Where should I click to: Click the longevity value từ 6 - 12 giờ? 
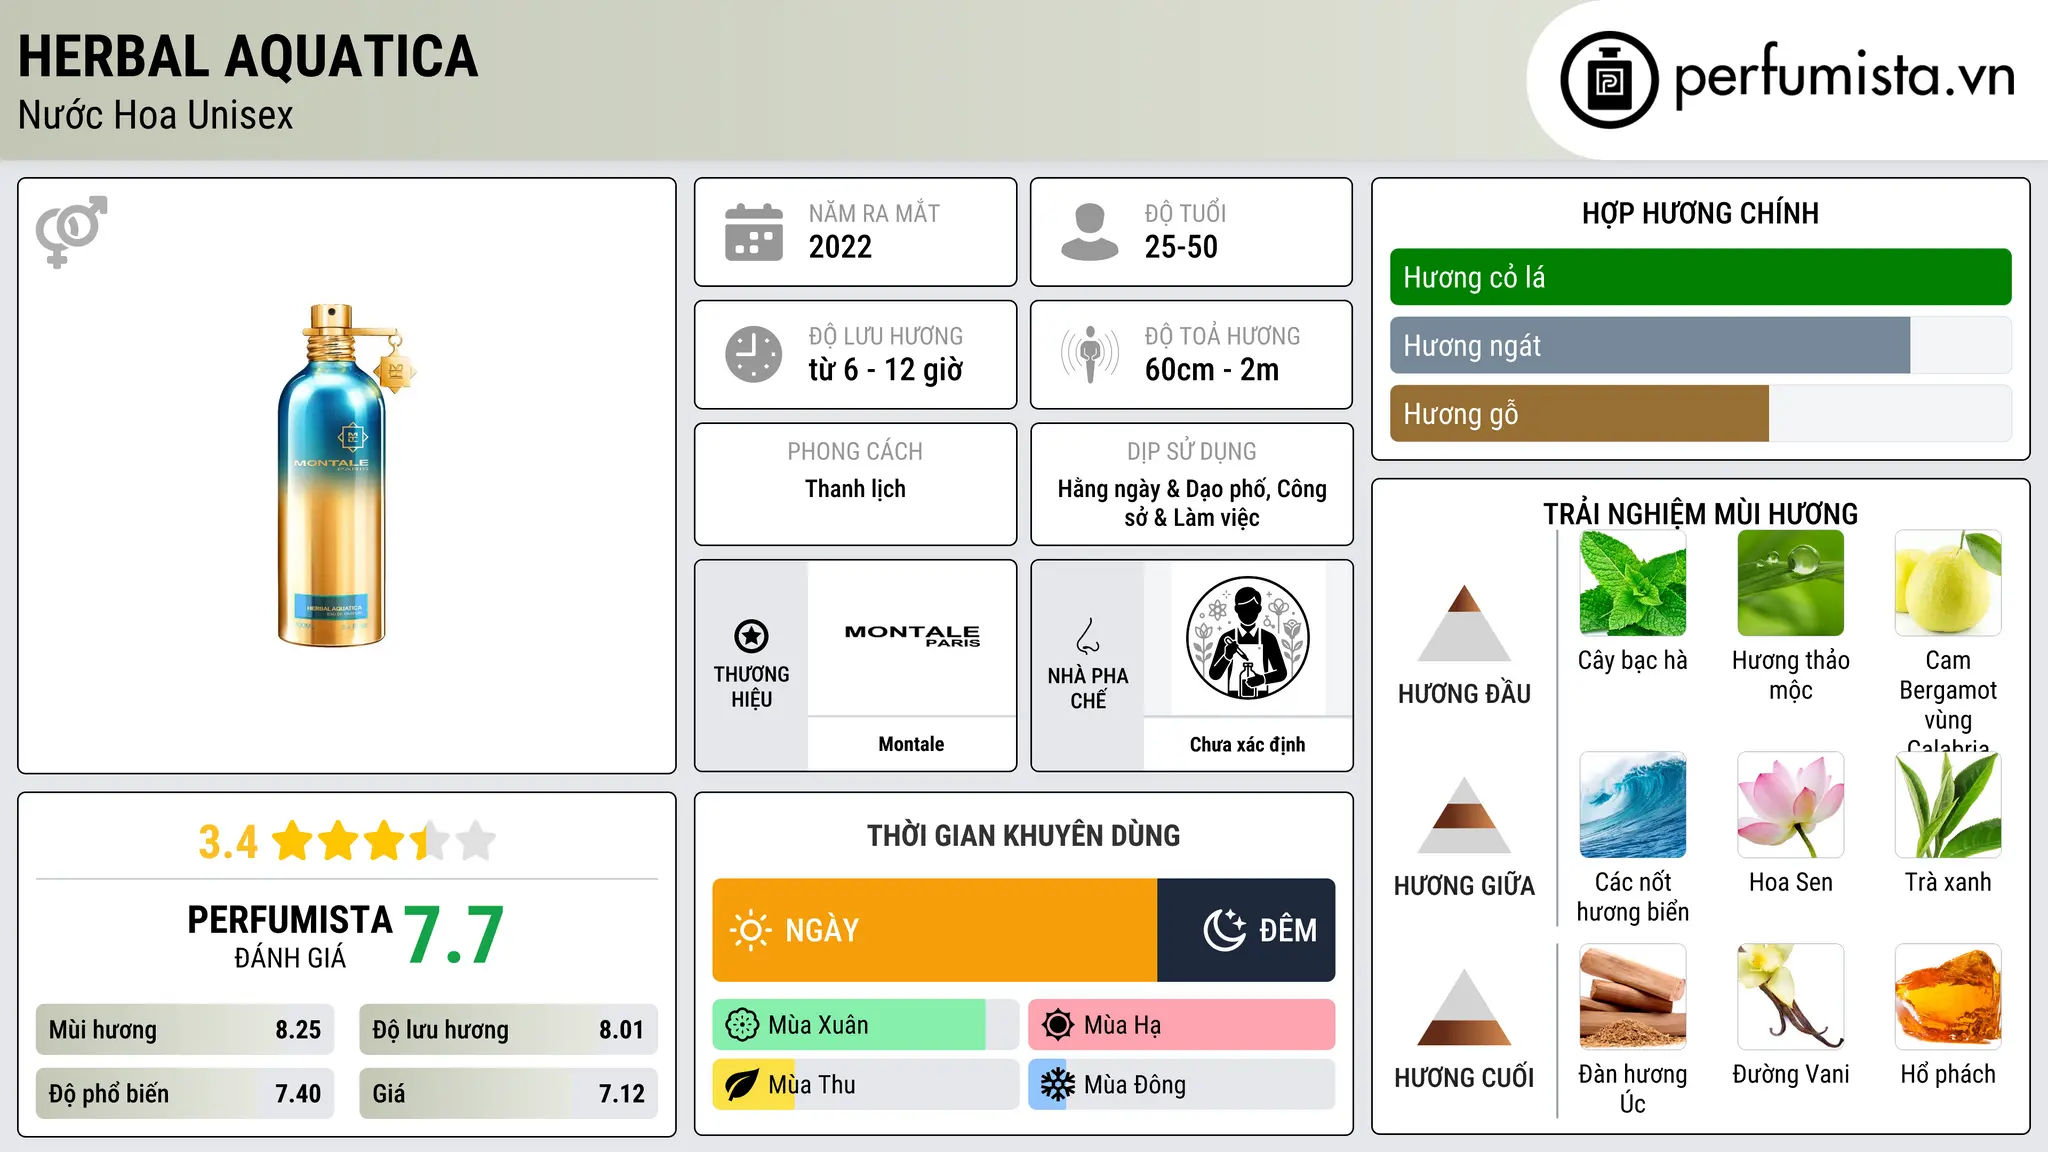pos(885,370)
